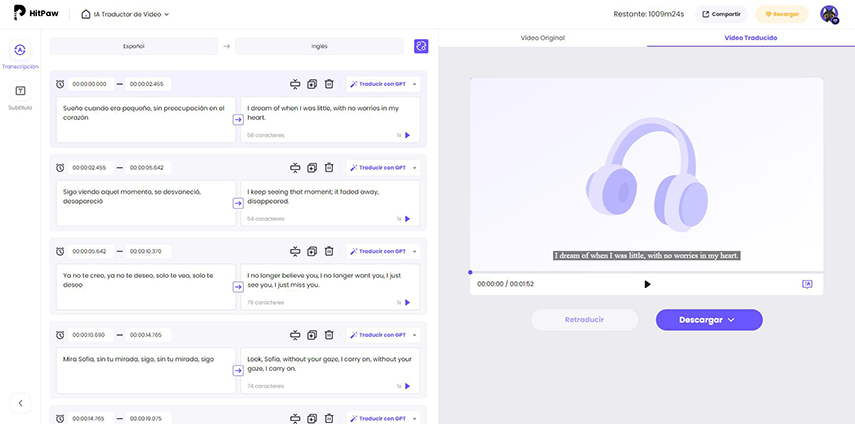Delete the 'Ya no te creo' segment
The width and height of the screenshot is (855, 424).
[x=329, y=251]
